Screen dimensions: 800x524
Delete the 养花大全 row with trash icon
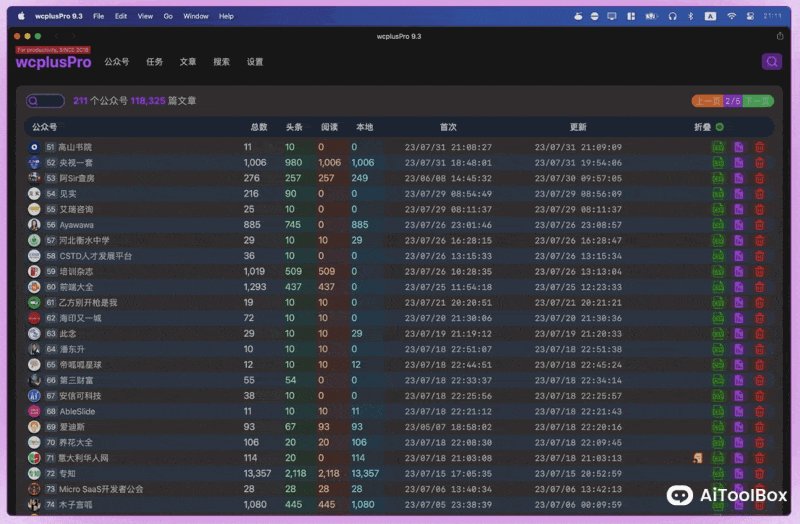(759, 442)
